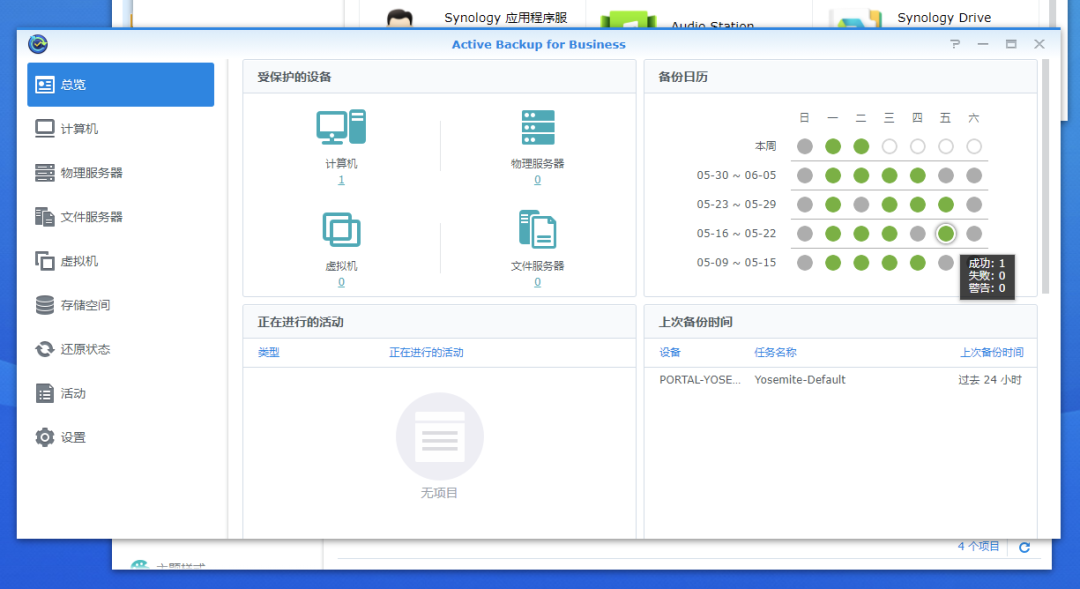Refresh the list with the reload icon

pos(1023,547)
